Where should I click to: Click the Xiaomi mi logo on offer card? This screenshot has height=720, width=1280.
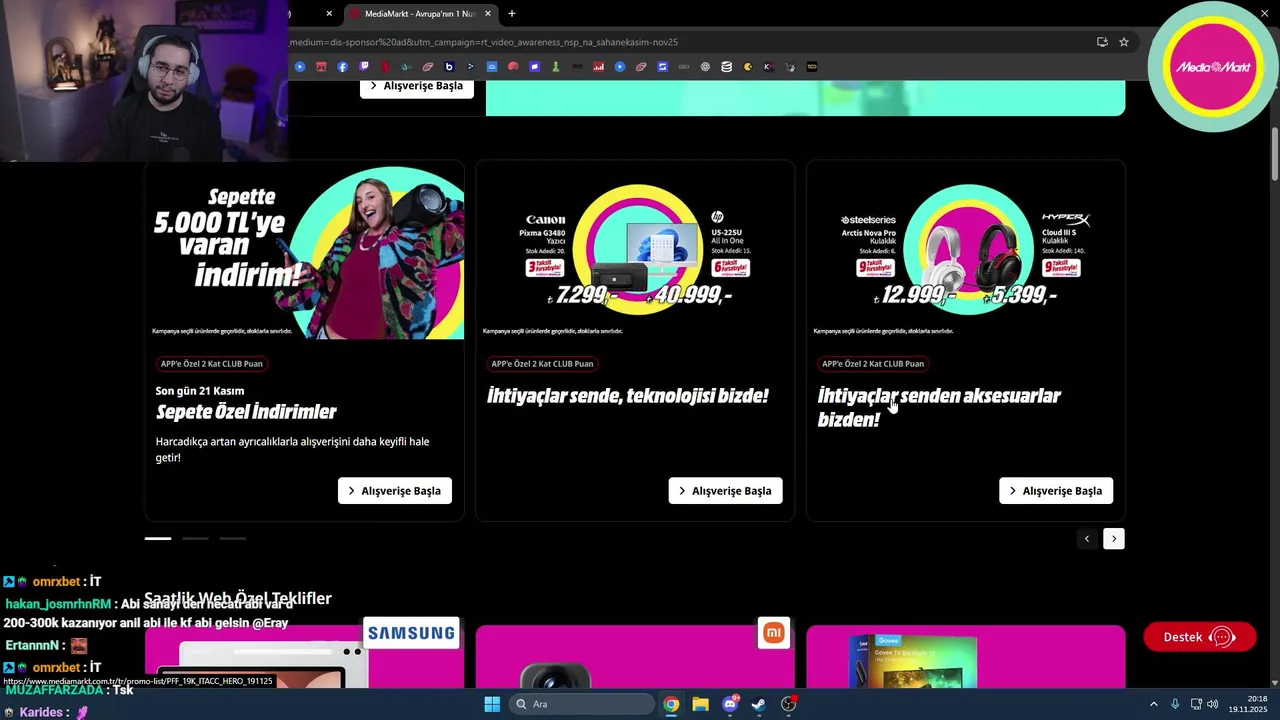pyautogui.click(x=773, y=633)
